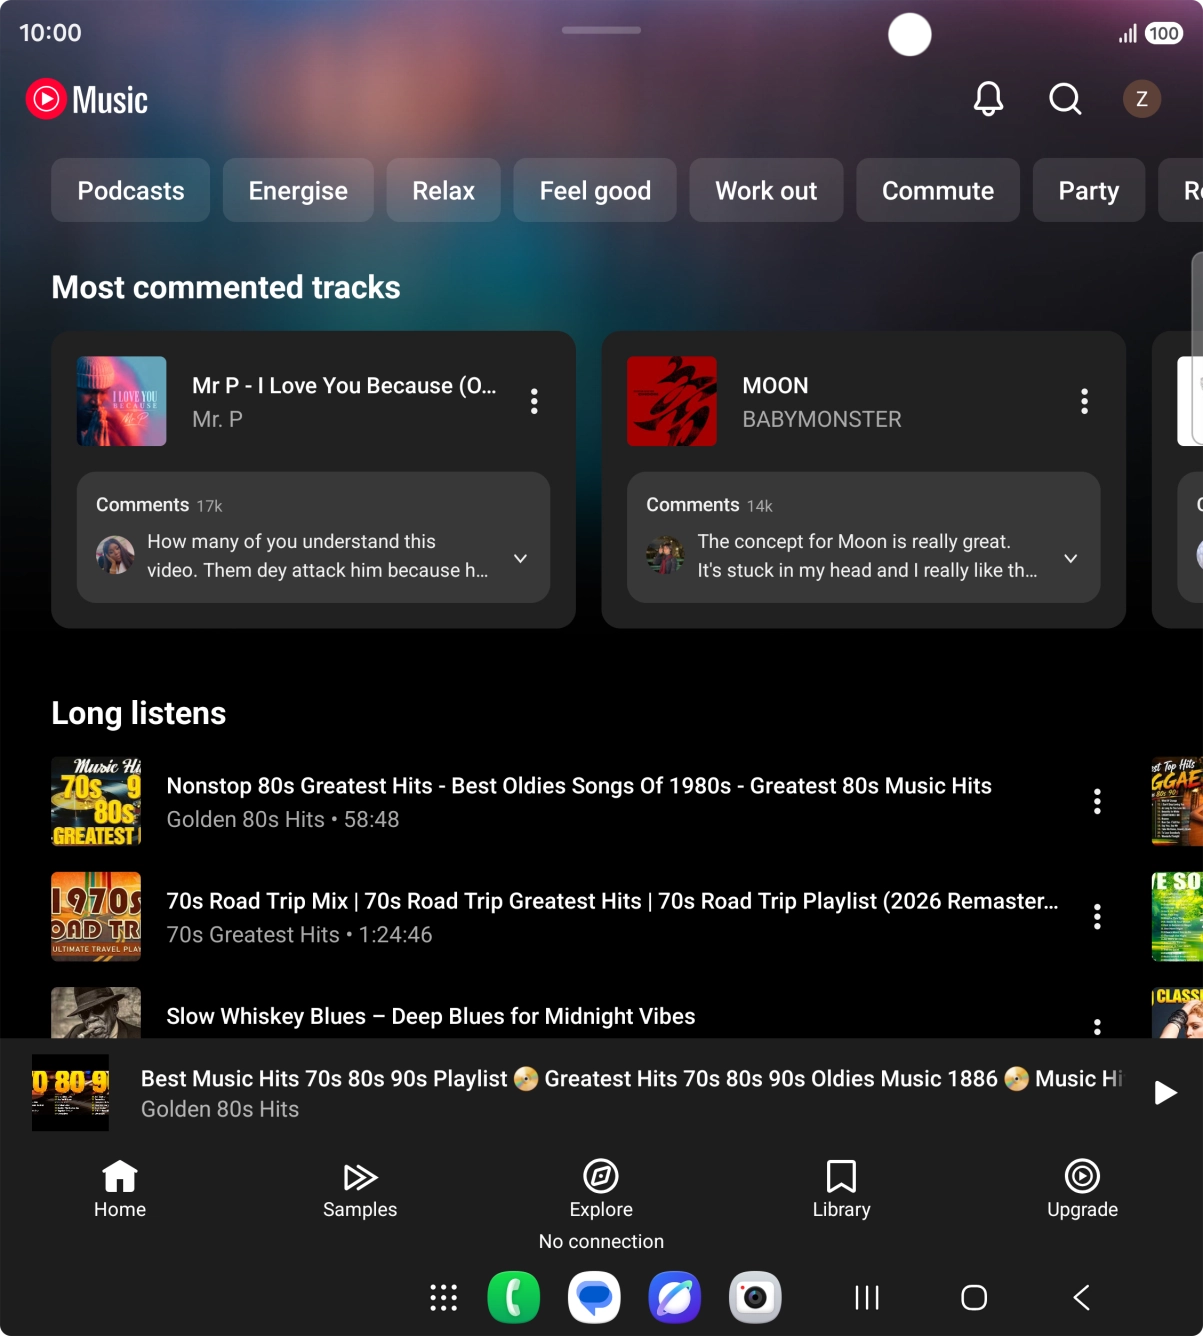Viewport: 1203px width, 1336px height.
Task: Select the Energise chip
Action: coord(298,190)
